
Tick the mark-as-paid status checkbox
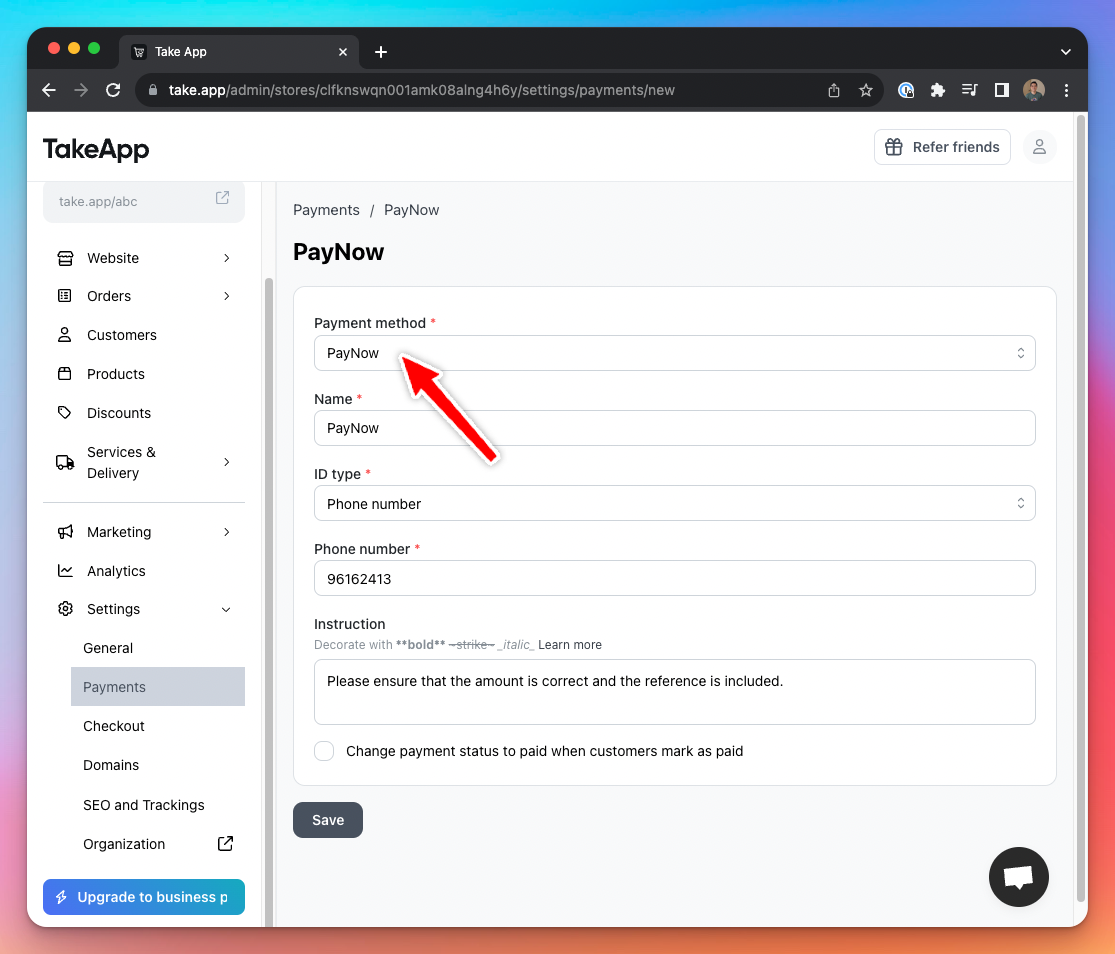[324, 751]
